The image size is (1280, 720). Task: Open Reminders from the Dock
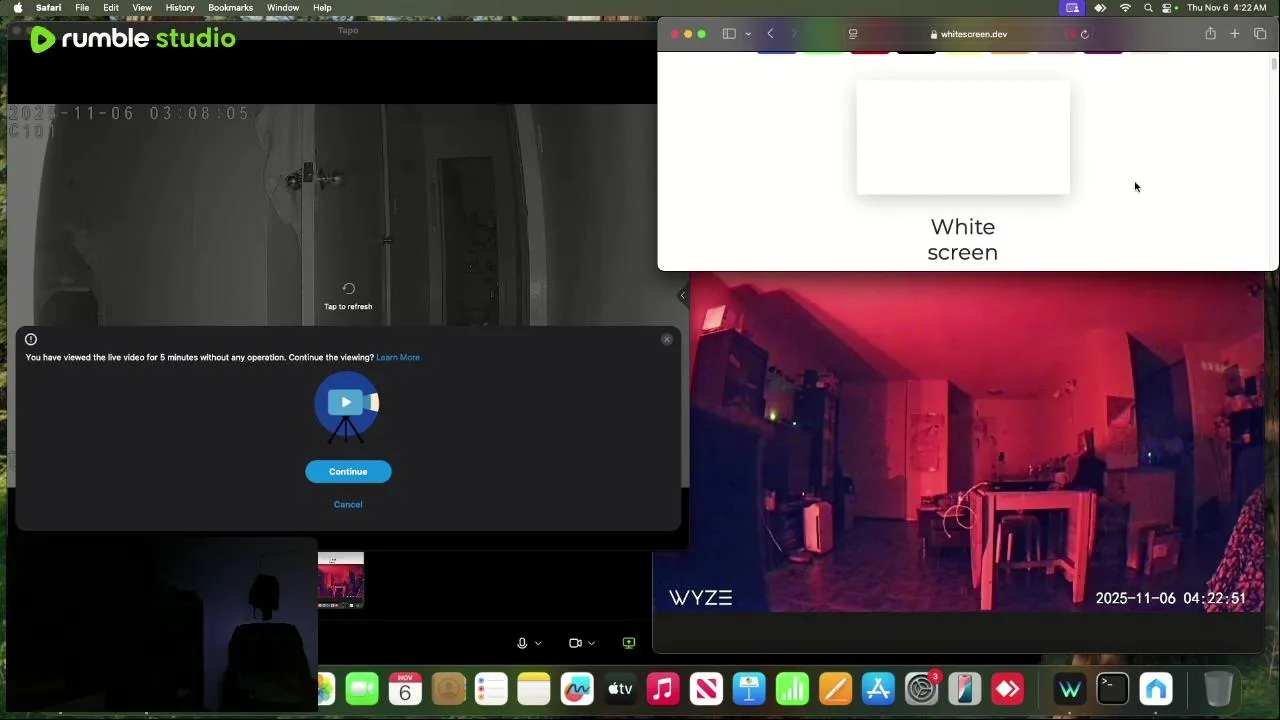491,689
